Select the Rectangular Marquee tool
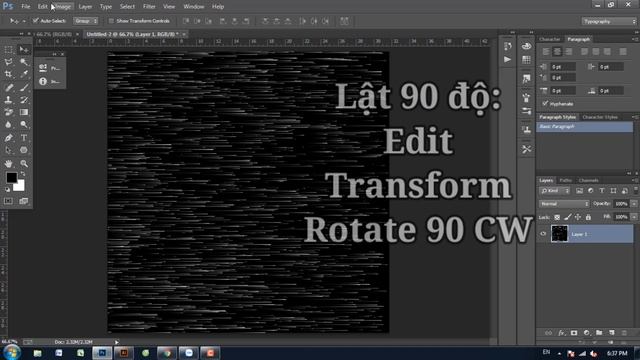640x360 pixels. point(8,49)
